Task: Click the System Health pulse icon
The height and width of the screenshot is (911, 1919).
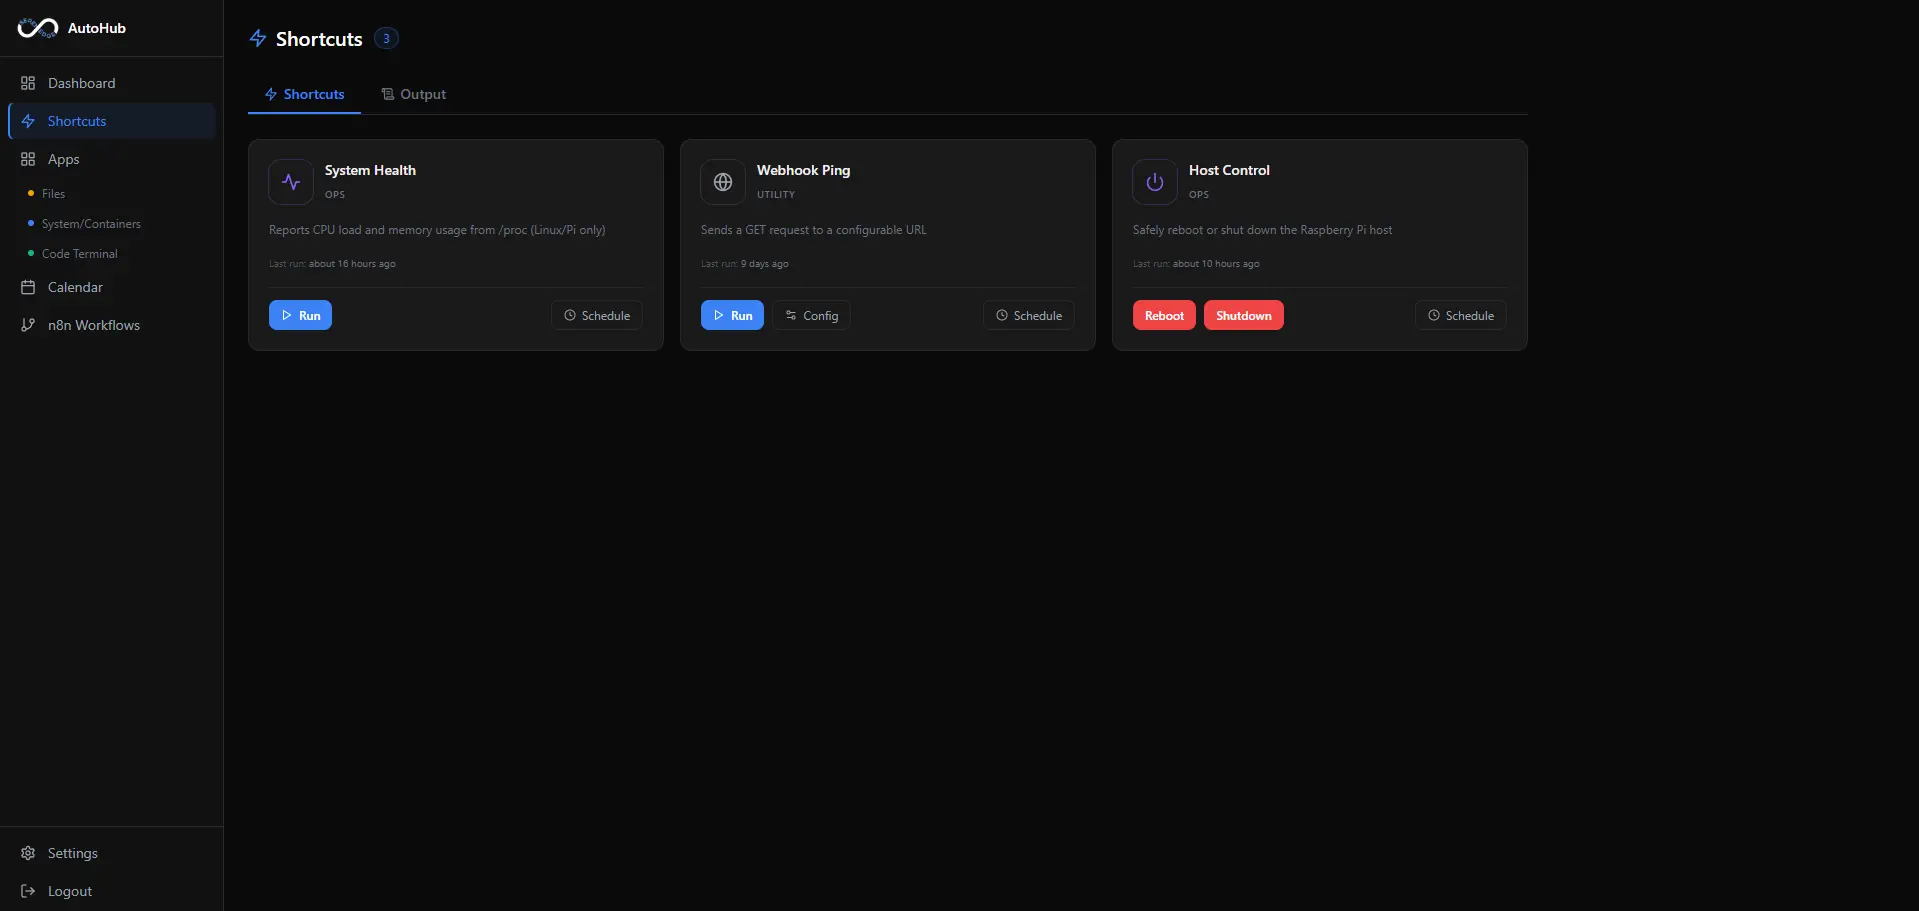Action: (x=291, y=182)
